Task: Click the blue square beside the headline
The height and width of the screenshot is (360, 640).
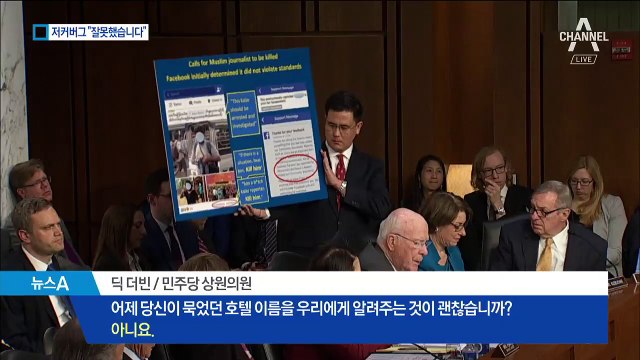Action: click(x=40, y=32)
